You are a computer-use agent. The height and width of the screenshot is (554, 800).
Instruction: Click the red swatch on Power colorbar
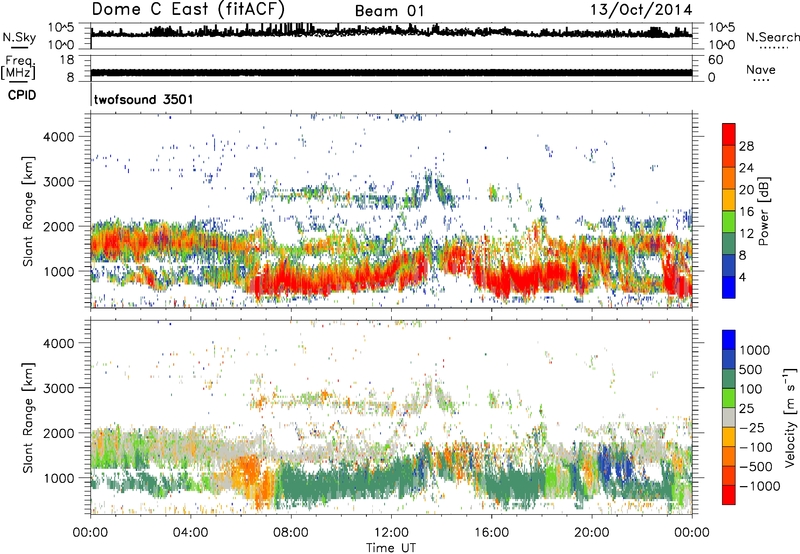tap(728, 133)
